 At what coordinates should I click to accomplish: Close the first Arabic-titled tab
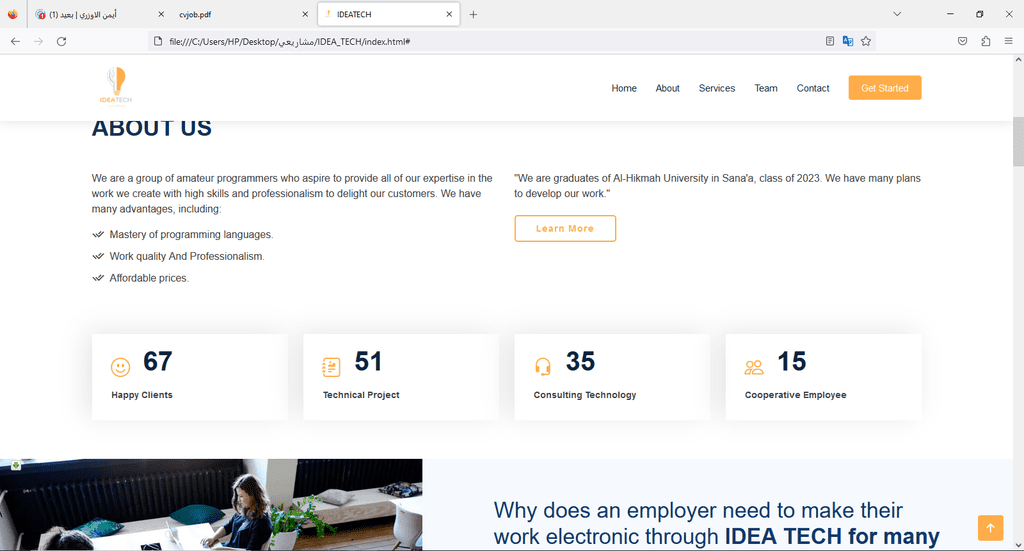tap(161, 14)
